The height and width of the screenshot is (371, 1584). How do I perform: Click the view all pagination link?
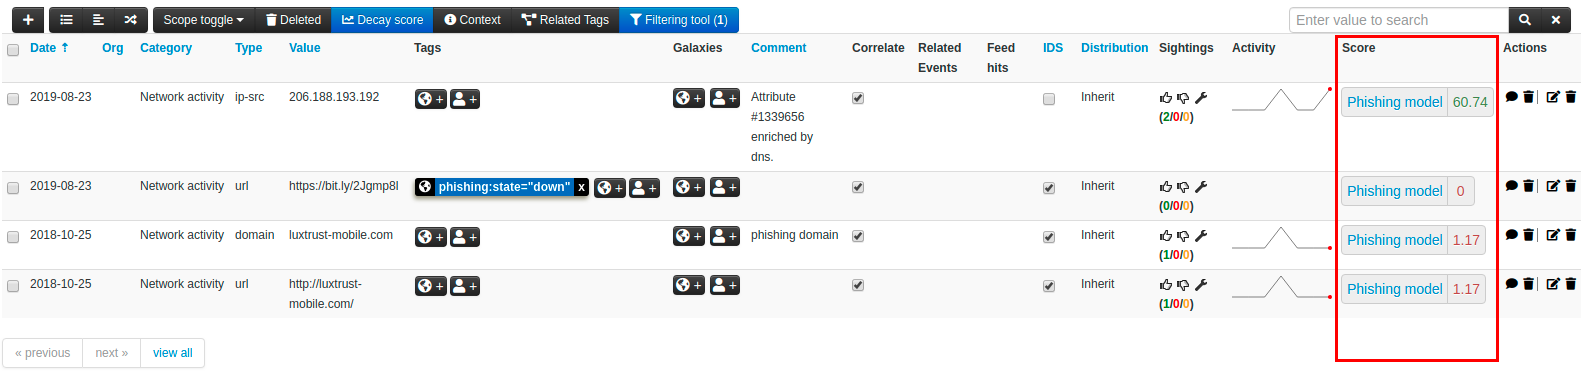(x=173, y=353)
